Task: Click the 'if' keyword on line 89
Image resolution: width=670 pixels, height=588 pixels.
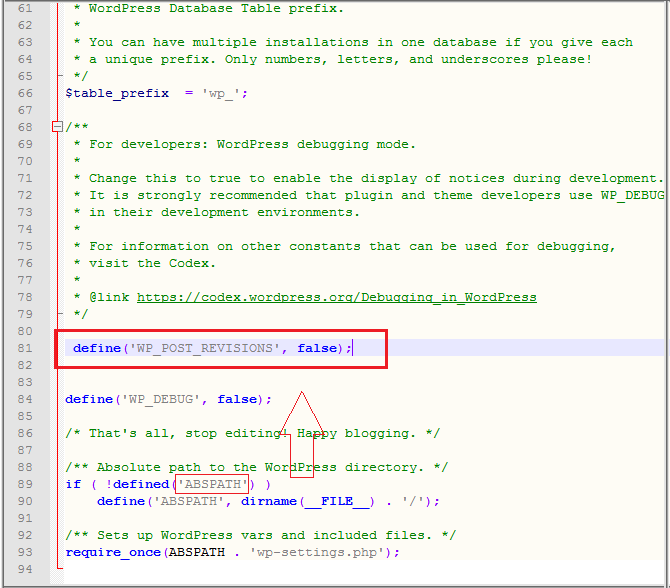Action: [73, 484]
